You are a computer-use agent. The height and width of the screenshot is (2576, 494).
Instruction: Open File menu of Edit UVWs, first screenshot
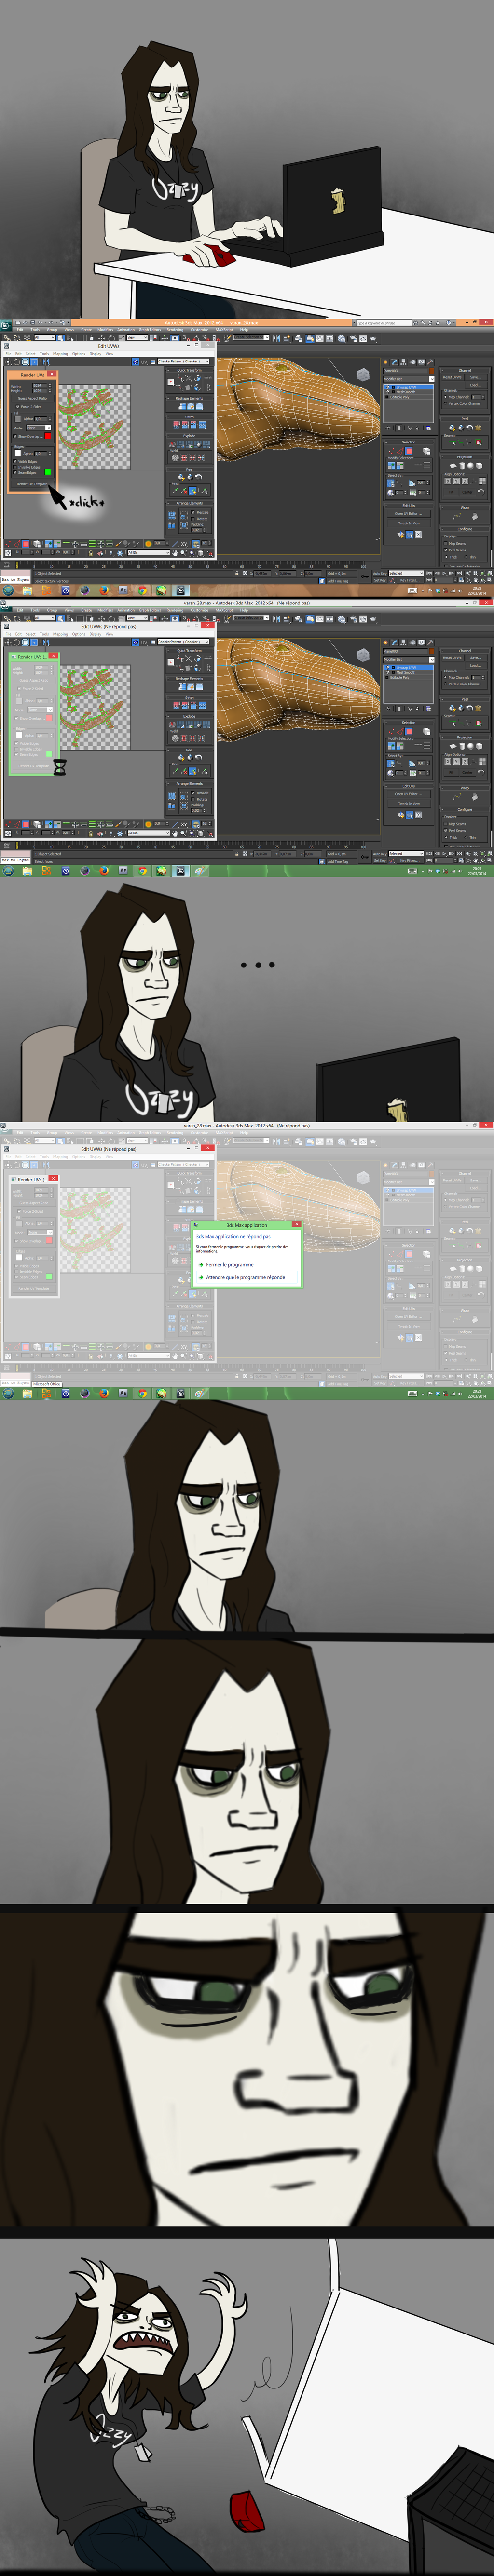tap(8, 354)
